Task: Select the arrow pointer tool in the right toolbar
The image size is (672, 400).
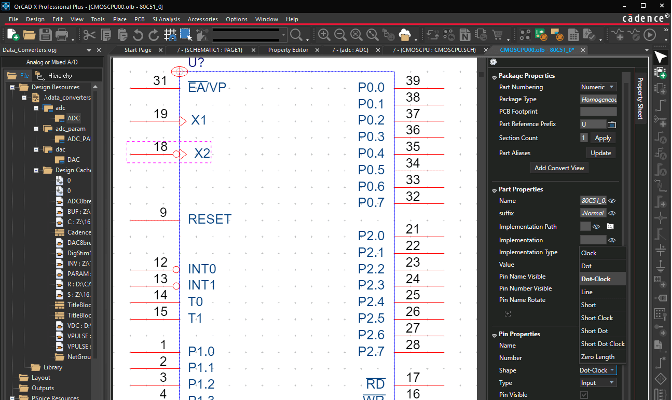Action: [x=660, y=57]
